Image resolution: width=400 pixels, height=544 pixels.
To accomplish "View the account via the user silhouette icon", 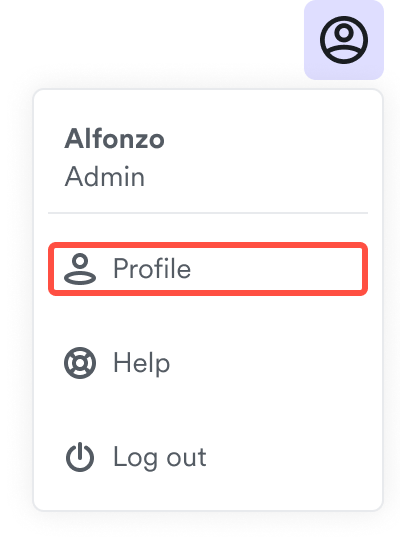I will point(80,269).
